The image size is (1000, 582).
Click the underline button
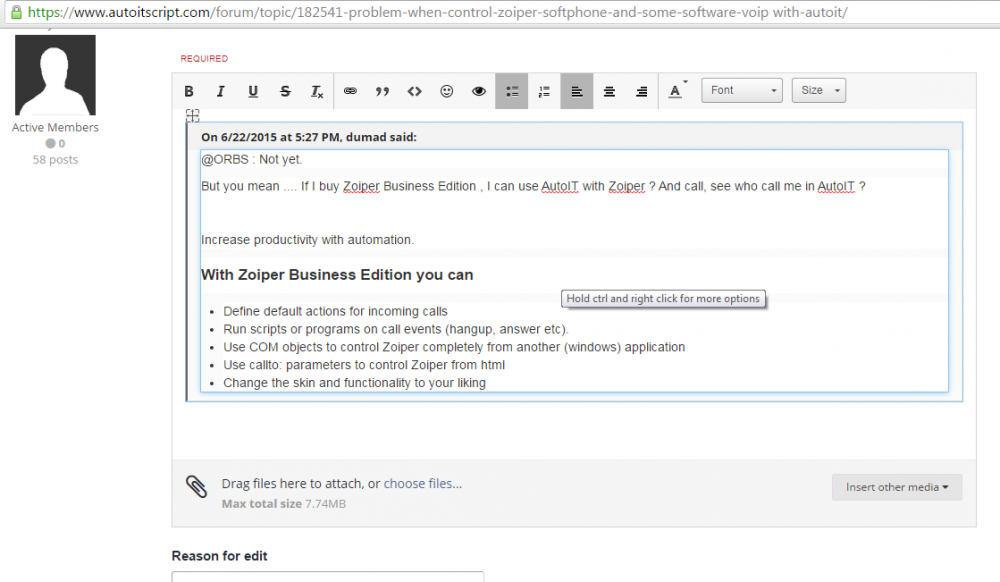[x=253, y=91]
